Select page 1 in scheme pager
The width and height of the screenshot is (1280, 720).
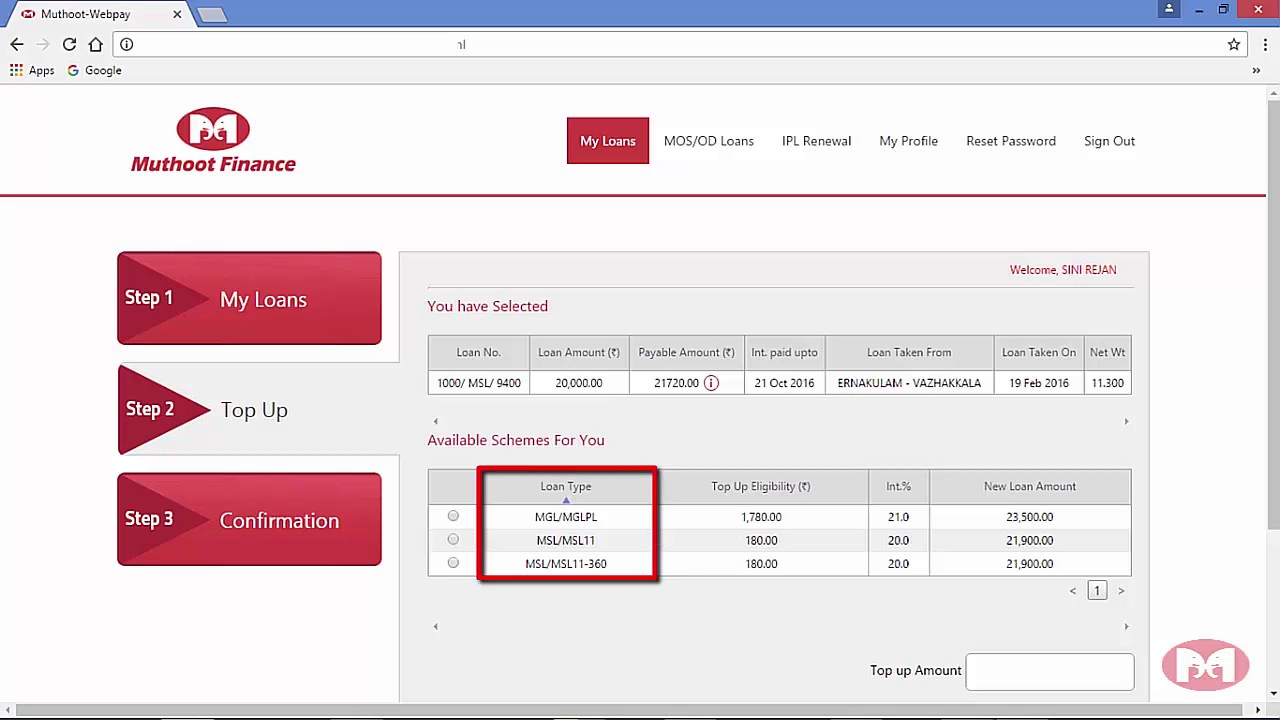pos(1097,591)
